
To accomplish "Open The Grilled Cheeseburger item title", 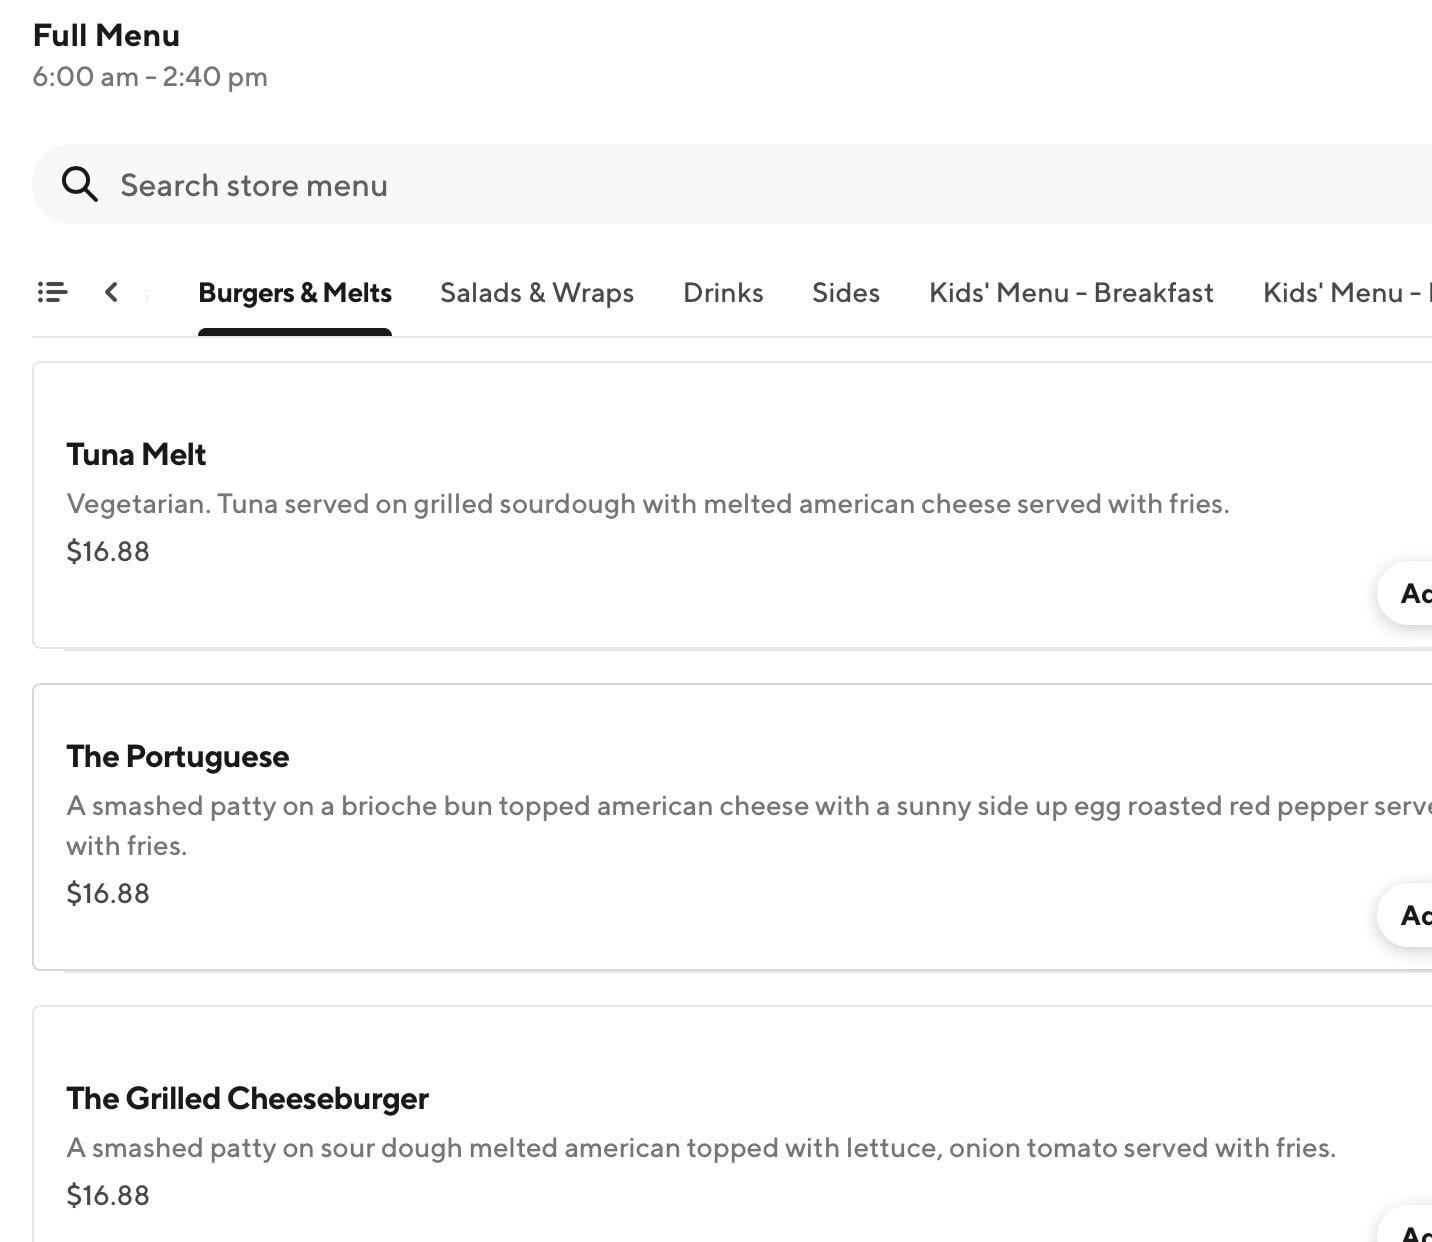I will coord(247,1099).
